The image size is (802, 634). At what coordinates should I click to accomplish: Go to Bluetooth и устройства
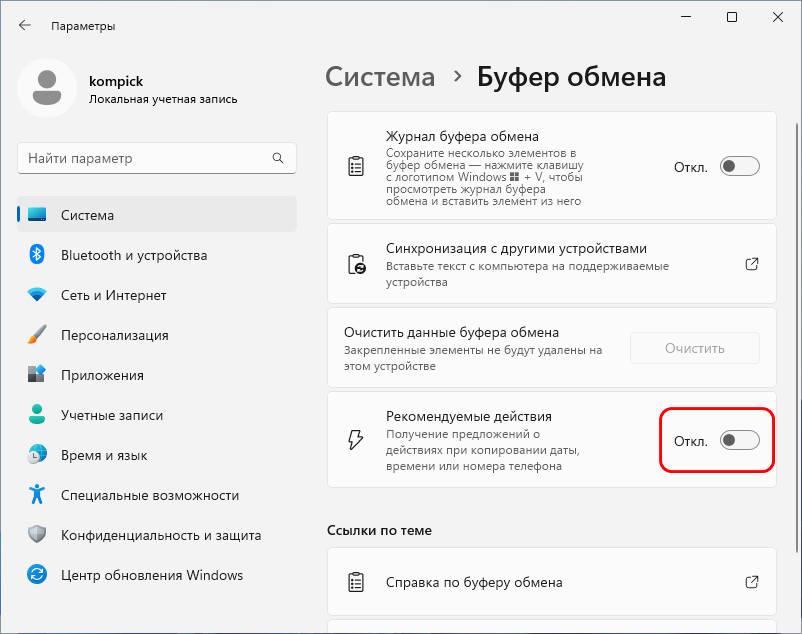(157, 255)
